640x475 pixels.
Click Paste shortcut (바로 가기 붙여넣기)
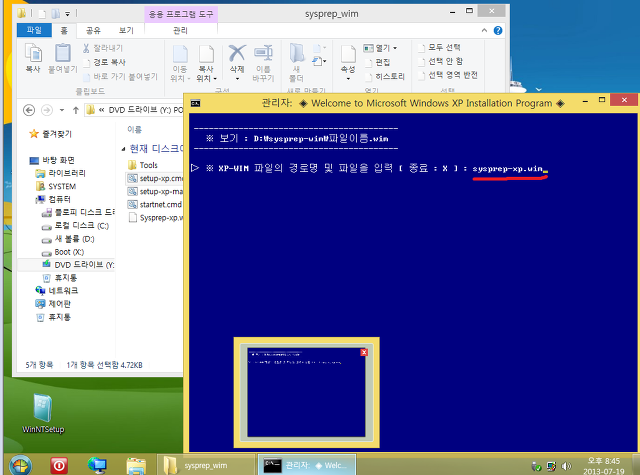[121, 76]
